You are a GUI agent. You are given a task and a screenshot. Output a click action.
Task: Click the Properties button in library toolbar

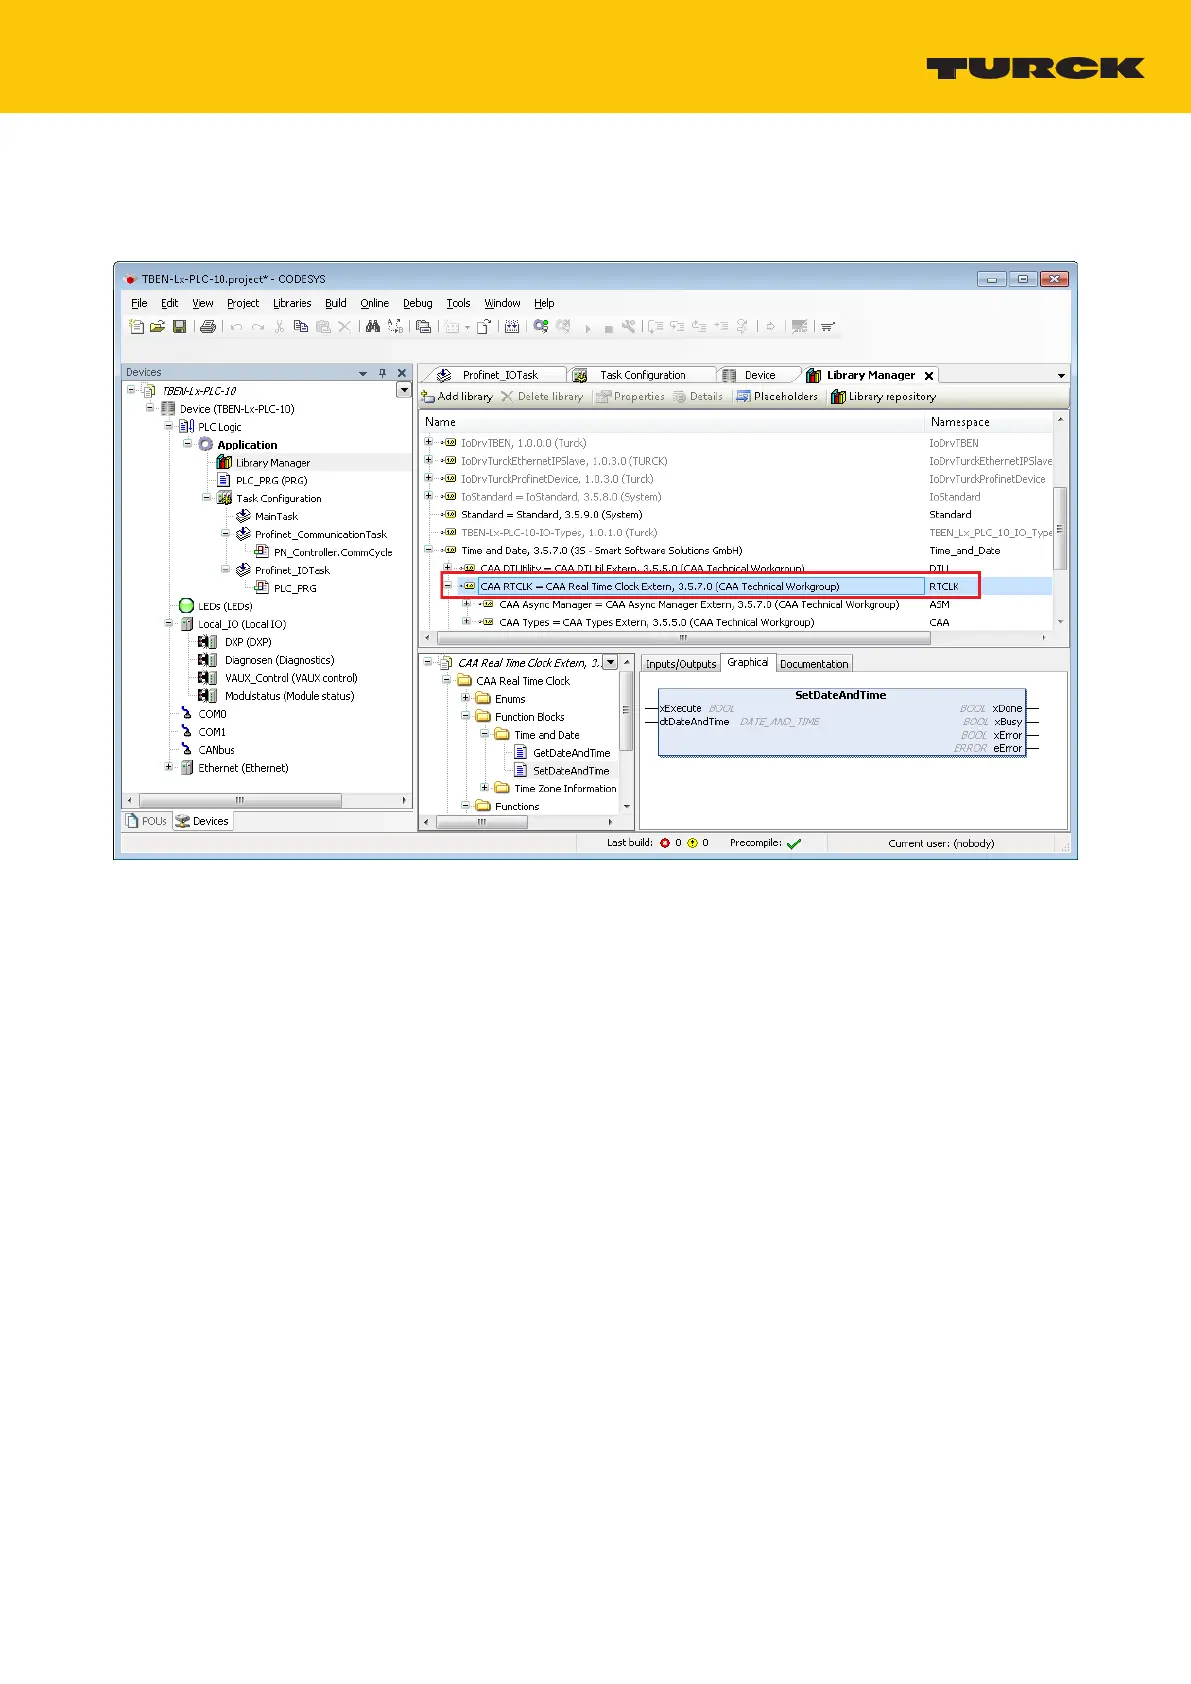tap(631, 397)
